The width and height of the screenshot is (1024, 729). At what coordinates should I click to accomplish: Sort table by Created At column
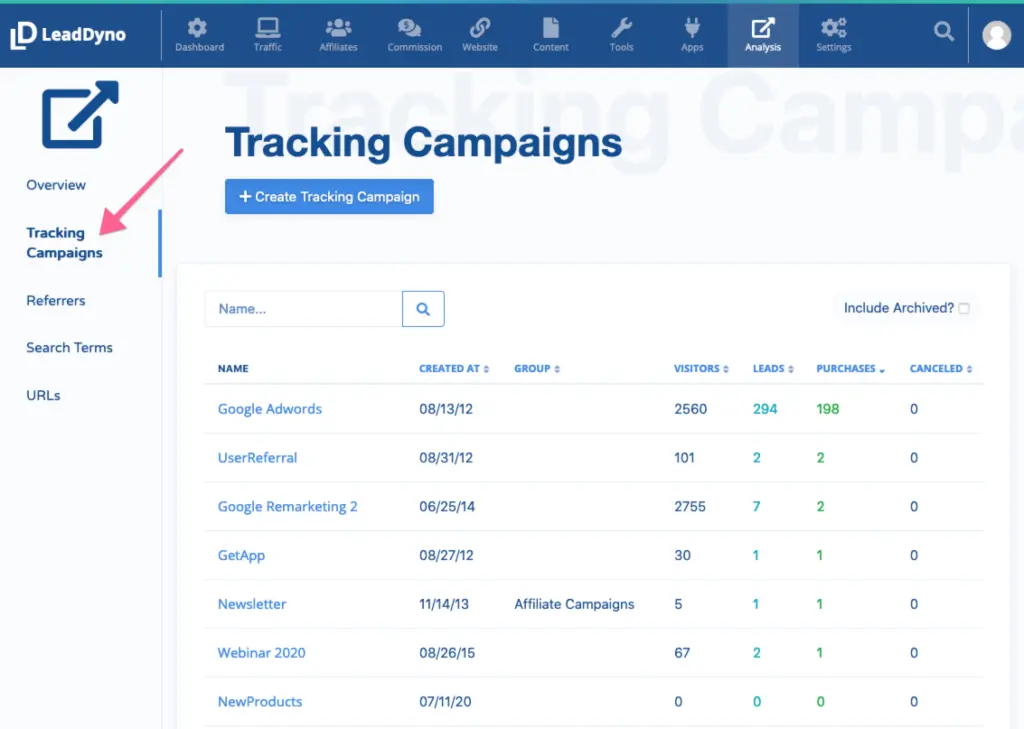click(x=454, y=369)
